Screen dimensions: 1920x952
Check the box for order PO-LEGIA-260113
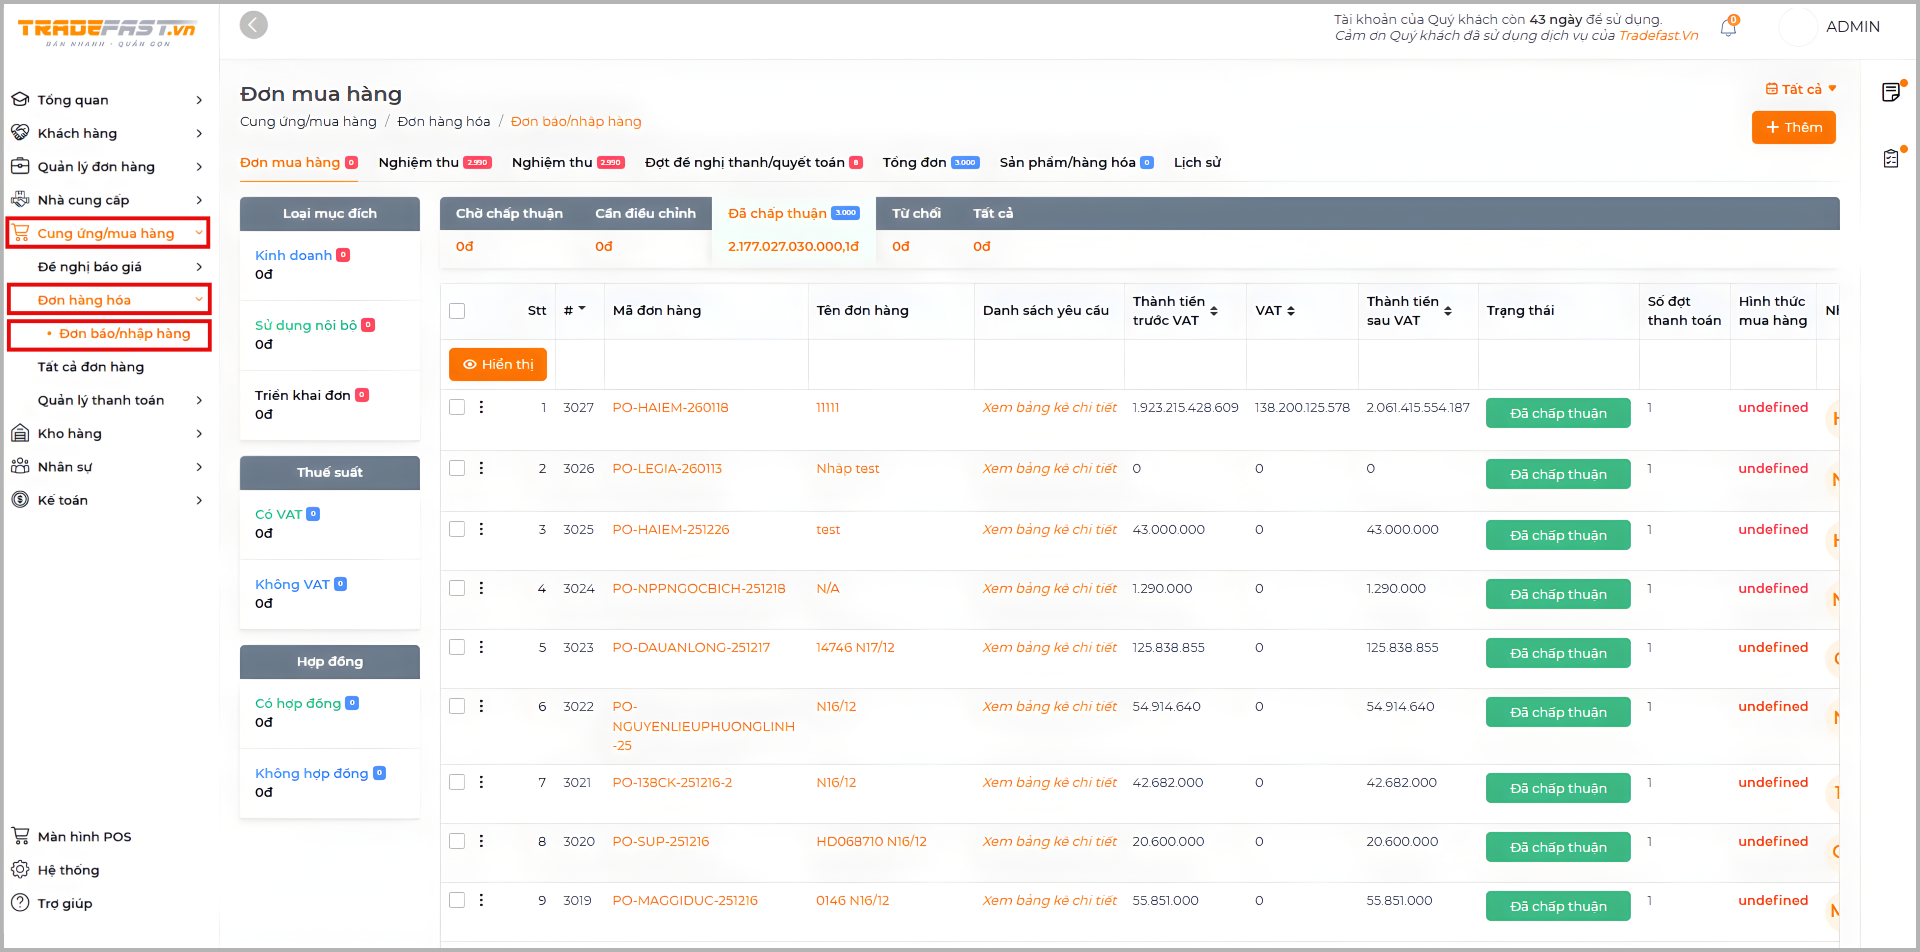pyautogui.click(x=457, y=468)
